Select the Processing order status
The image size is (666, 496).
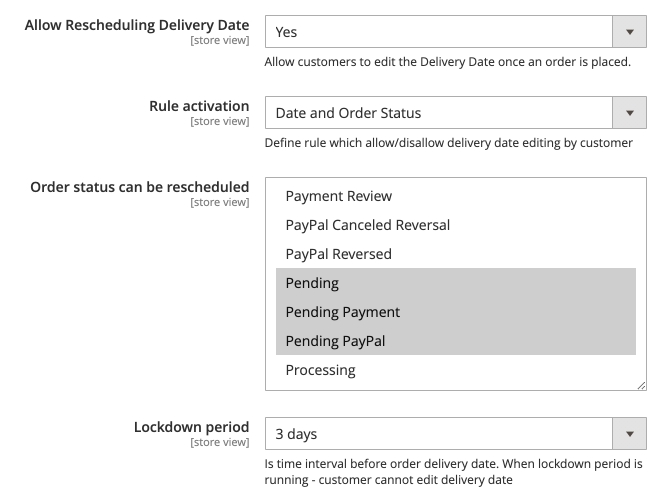coord(320,370)
